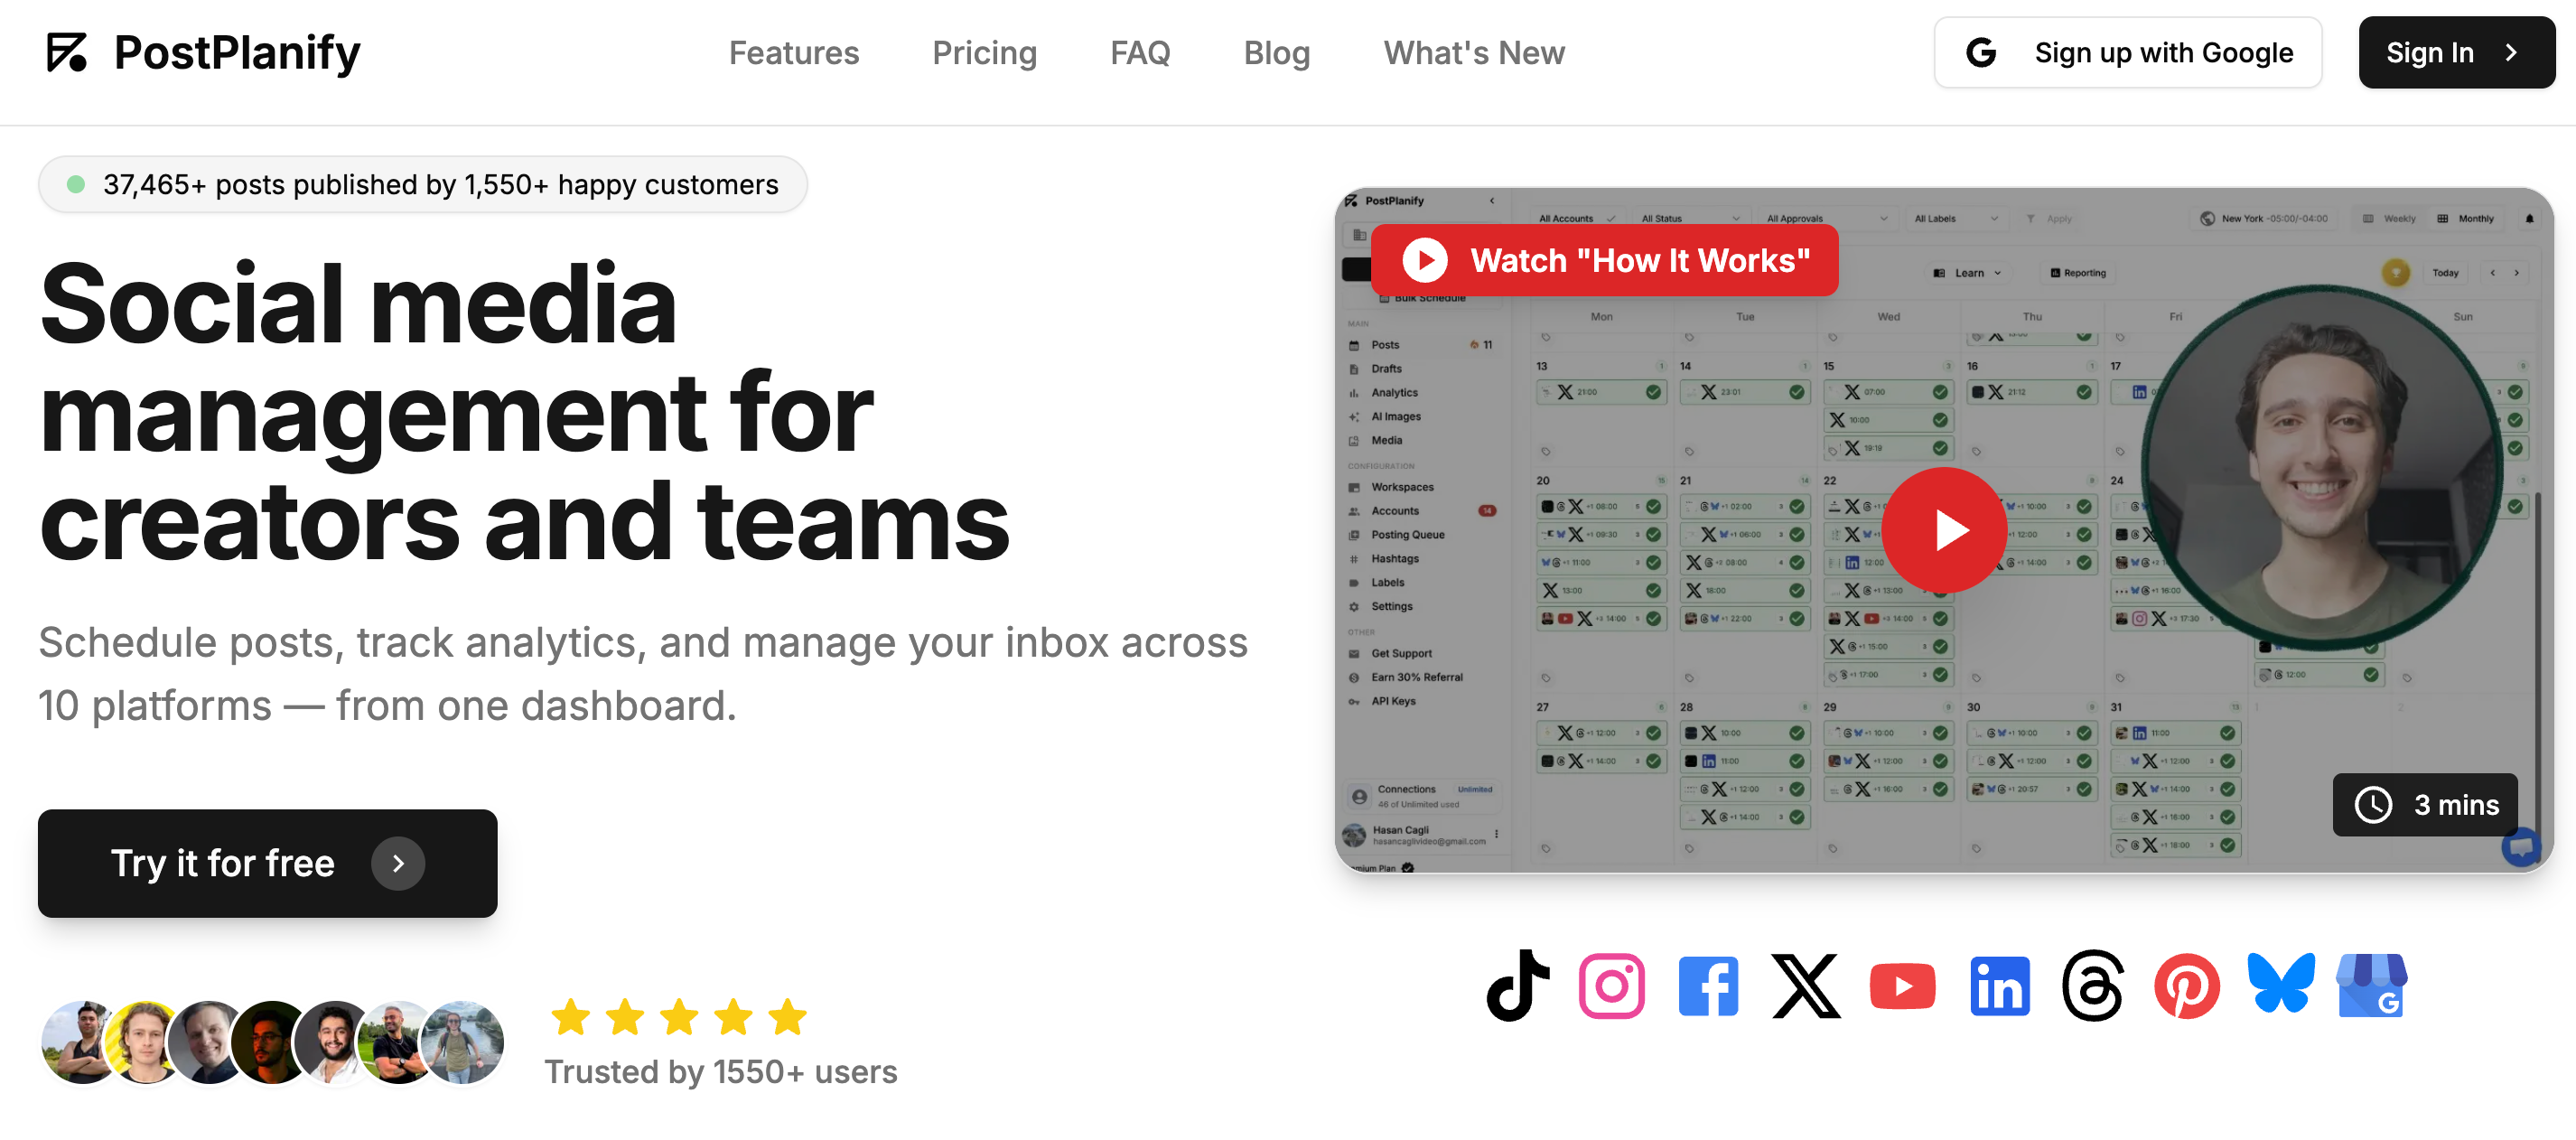Click the Google Business Profile icon

pyautogui.click(x=2371, y=986)
